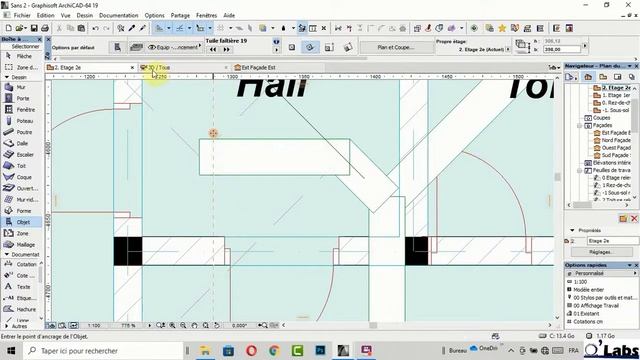Toggle the Equip layer eye button
Screen dimensions: 640x360
tap(174, 47)
